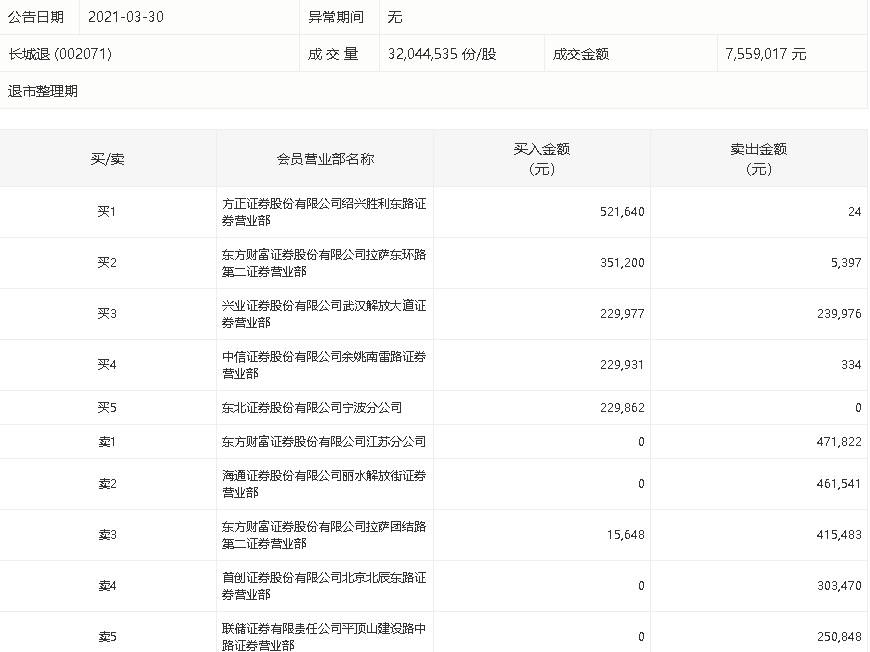Click sell amount 303,470
This screenshot has width=870, height=652.
(x=839, y=586)
